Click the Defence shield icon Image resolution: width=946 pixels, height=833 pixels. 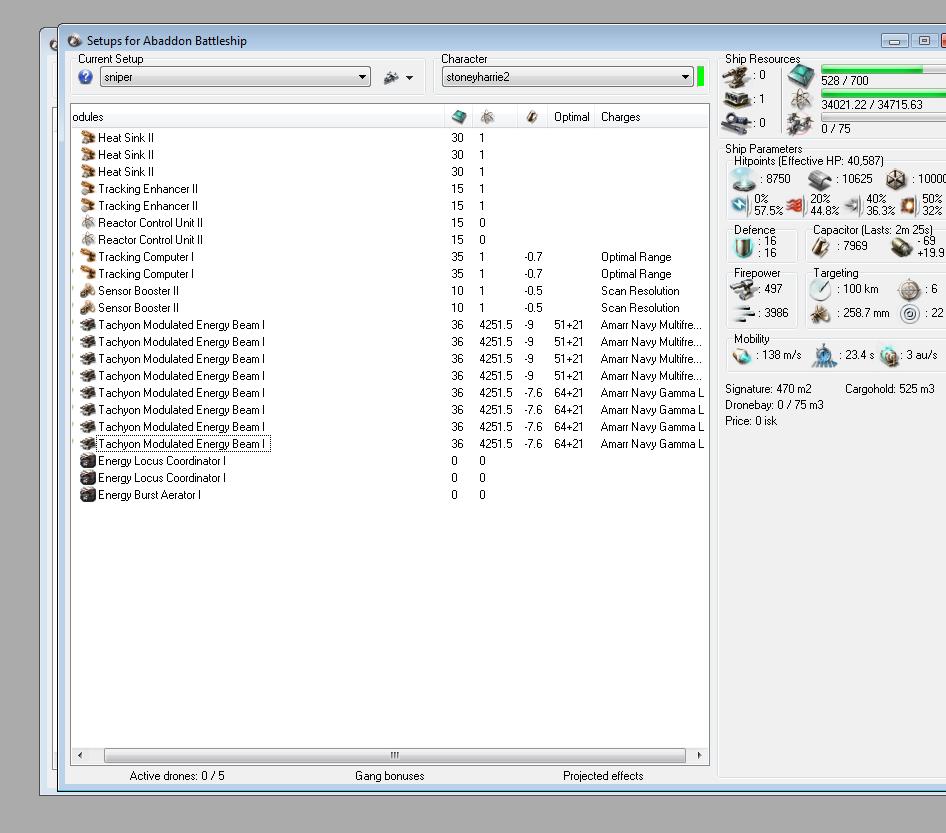point(743,247)
